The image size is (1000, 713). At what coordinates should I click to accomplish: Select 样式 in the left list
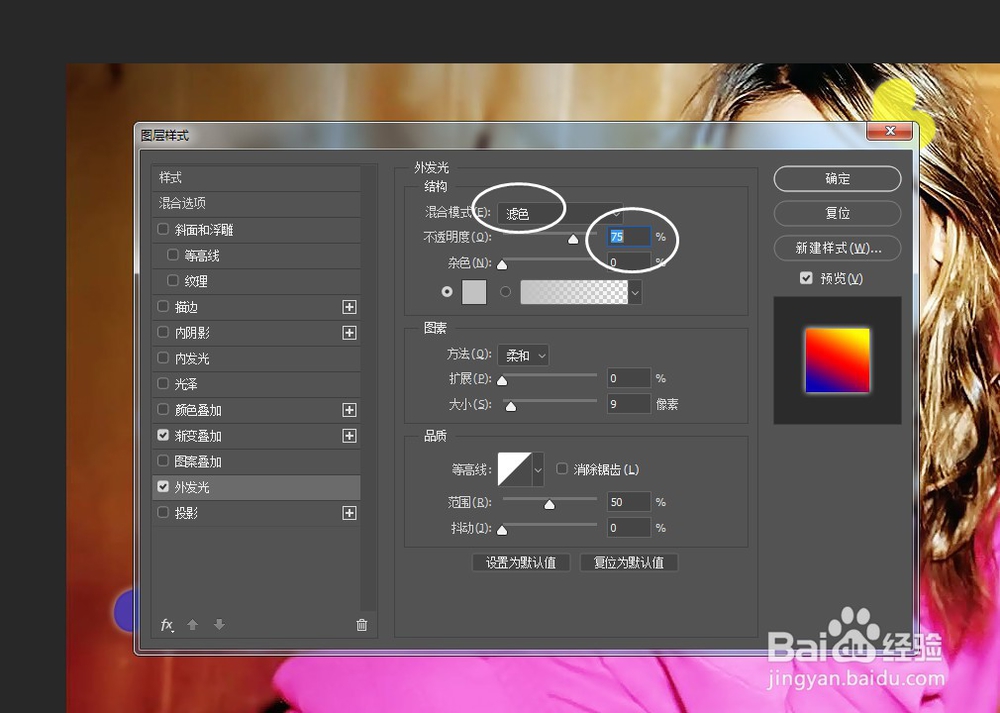click(256, 177)
